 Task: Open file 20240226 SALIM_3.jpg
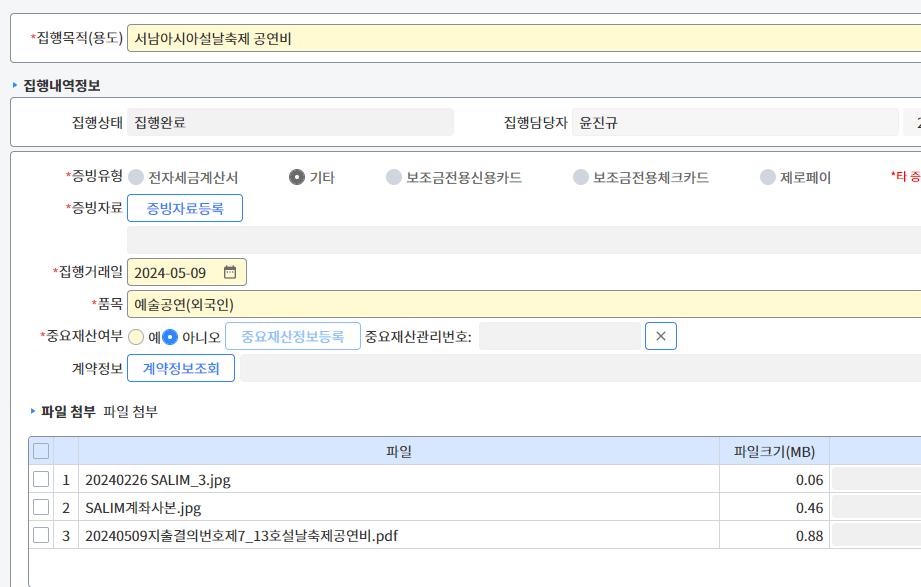pyautogui.click(x=158, y=480)
